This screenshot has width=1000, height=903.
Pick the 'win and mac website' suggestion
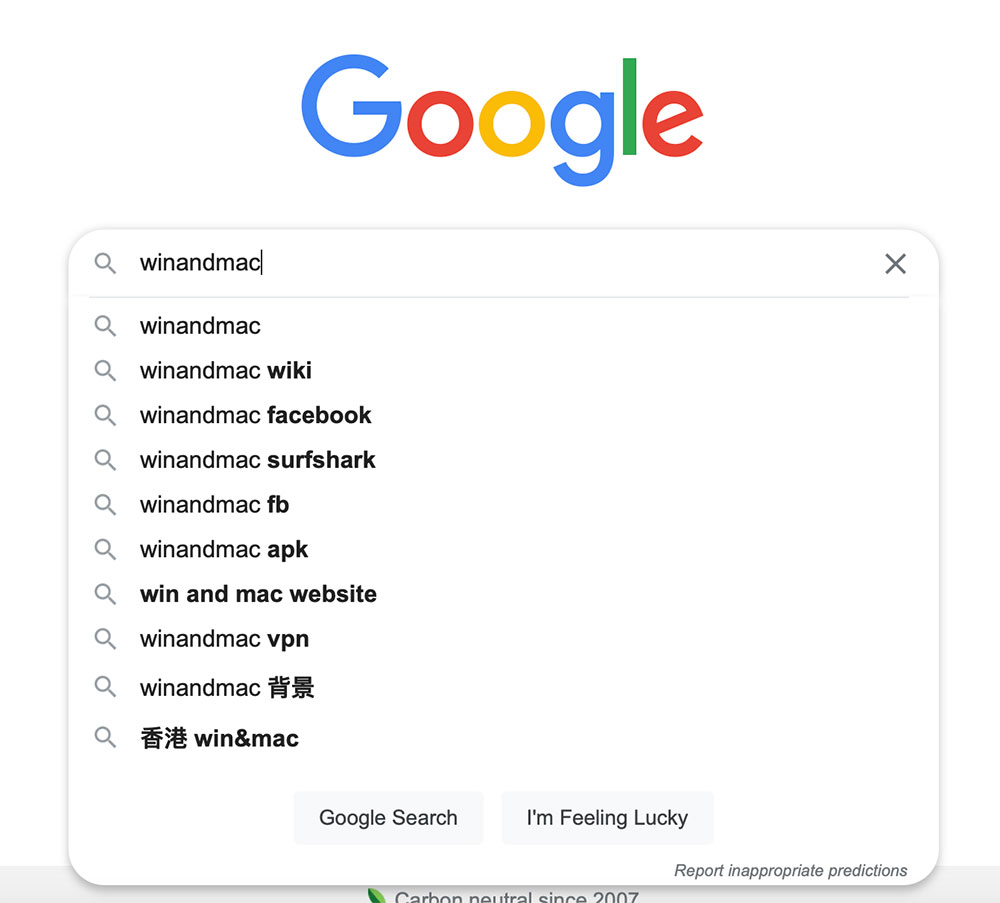point(258,594)
